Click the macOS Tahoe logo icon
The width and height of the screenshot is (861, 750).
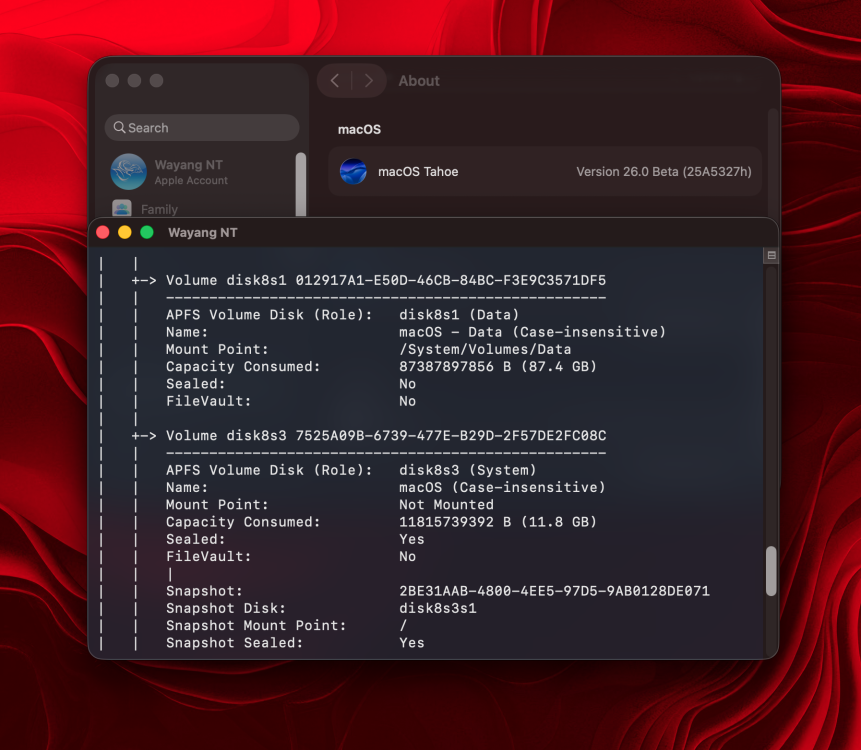tap(353, 172)
